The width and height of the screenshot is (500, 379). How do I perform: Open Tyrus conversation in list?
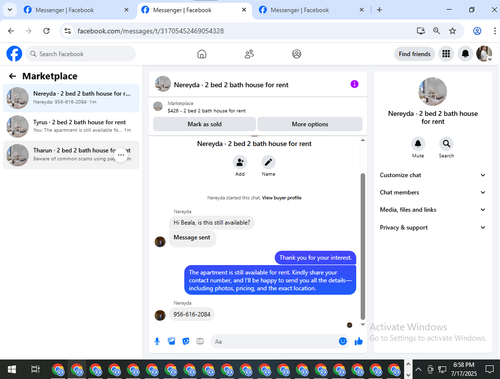point(71,126)
